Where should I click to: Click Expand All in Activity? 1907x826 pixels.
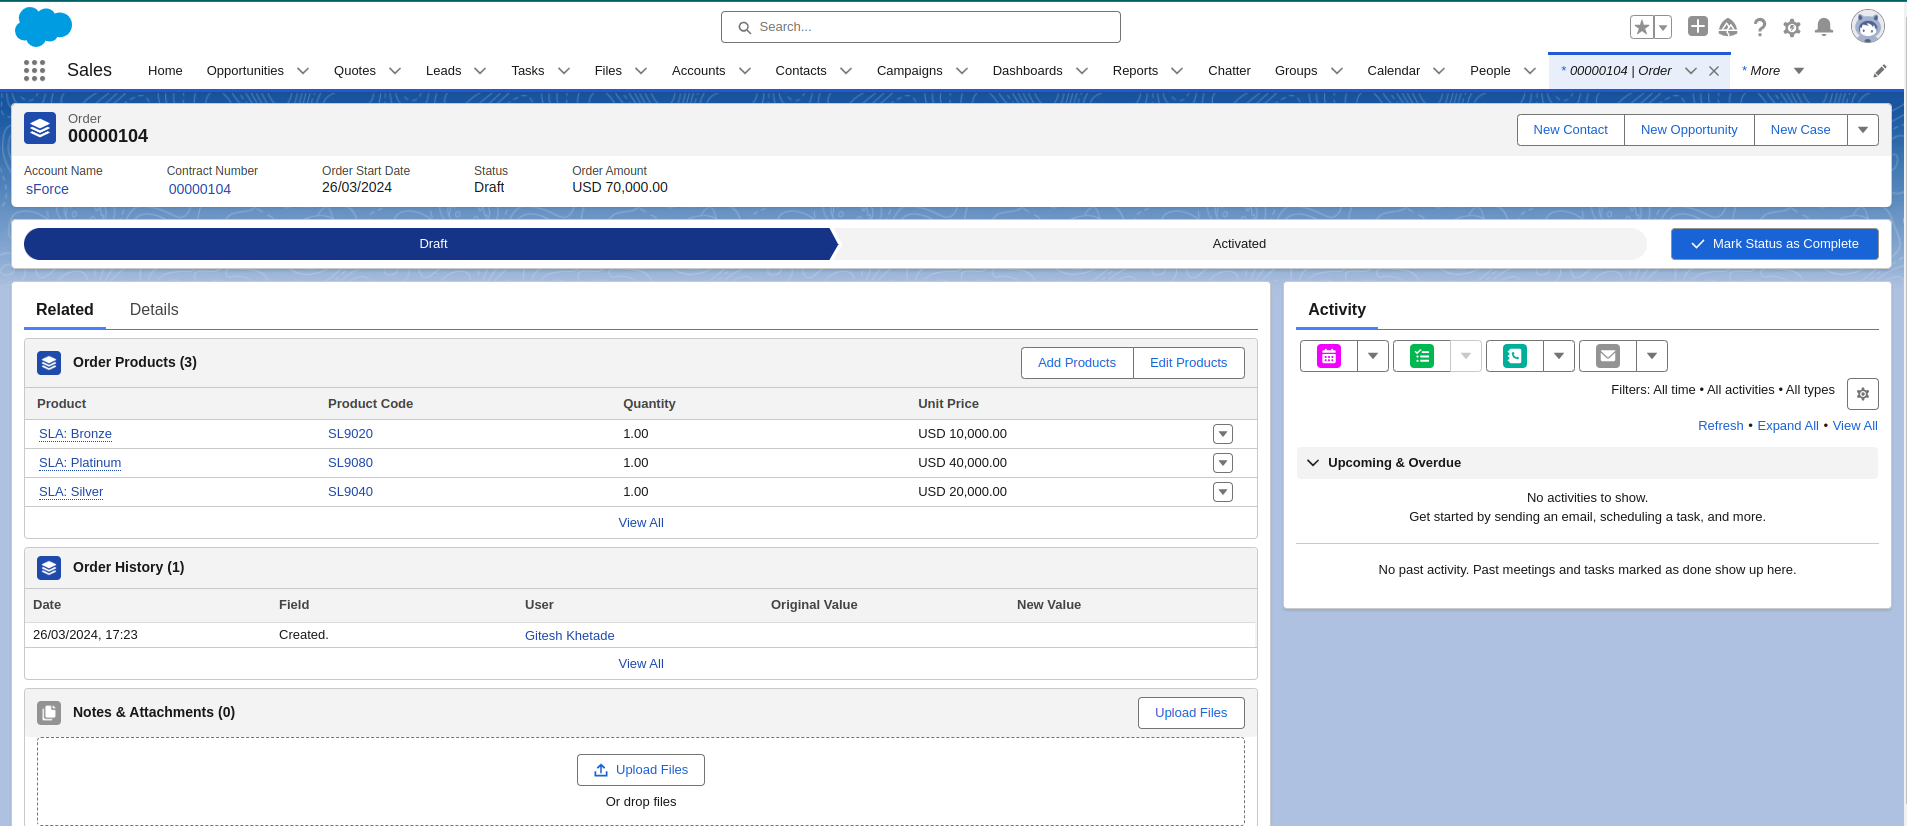(x=1788, y=426)
